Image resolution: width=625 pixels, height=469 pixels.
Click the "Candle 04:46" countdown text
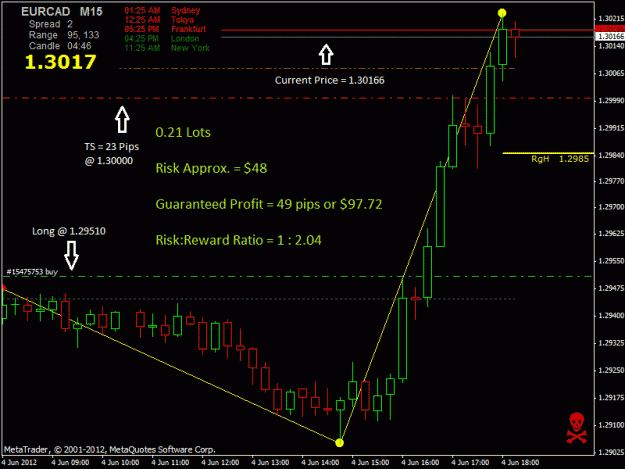coord(60,46)
